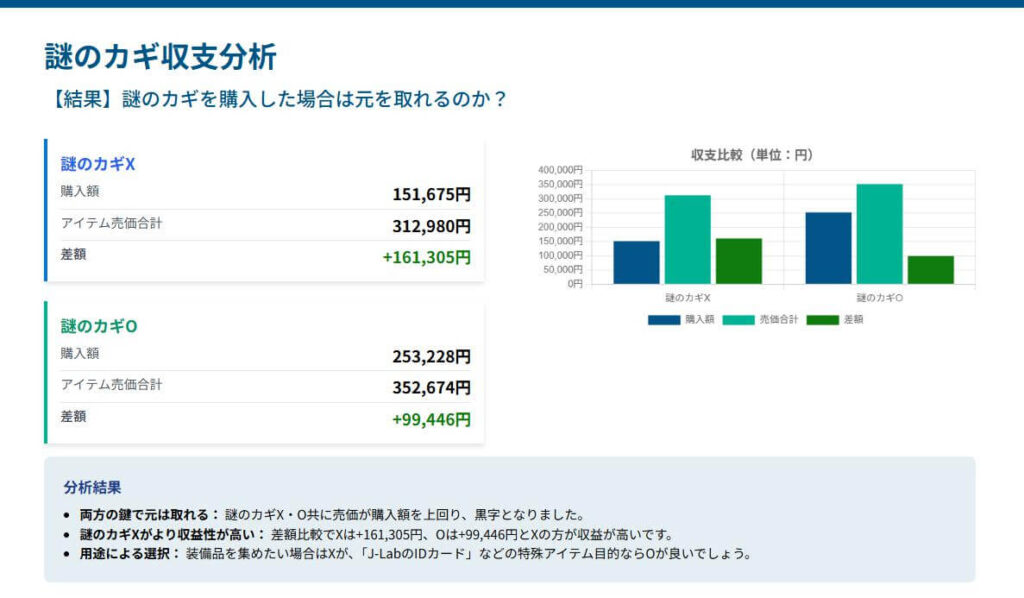The image size is (1024, 598).
Task: Click the tallest bar in the 謎のカギO group
Action: click(878, 235)
